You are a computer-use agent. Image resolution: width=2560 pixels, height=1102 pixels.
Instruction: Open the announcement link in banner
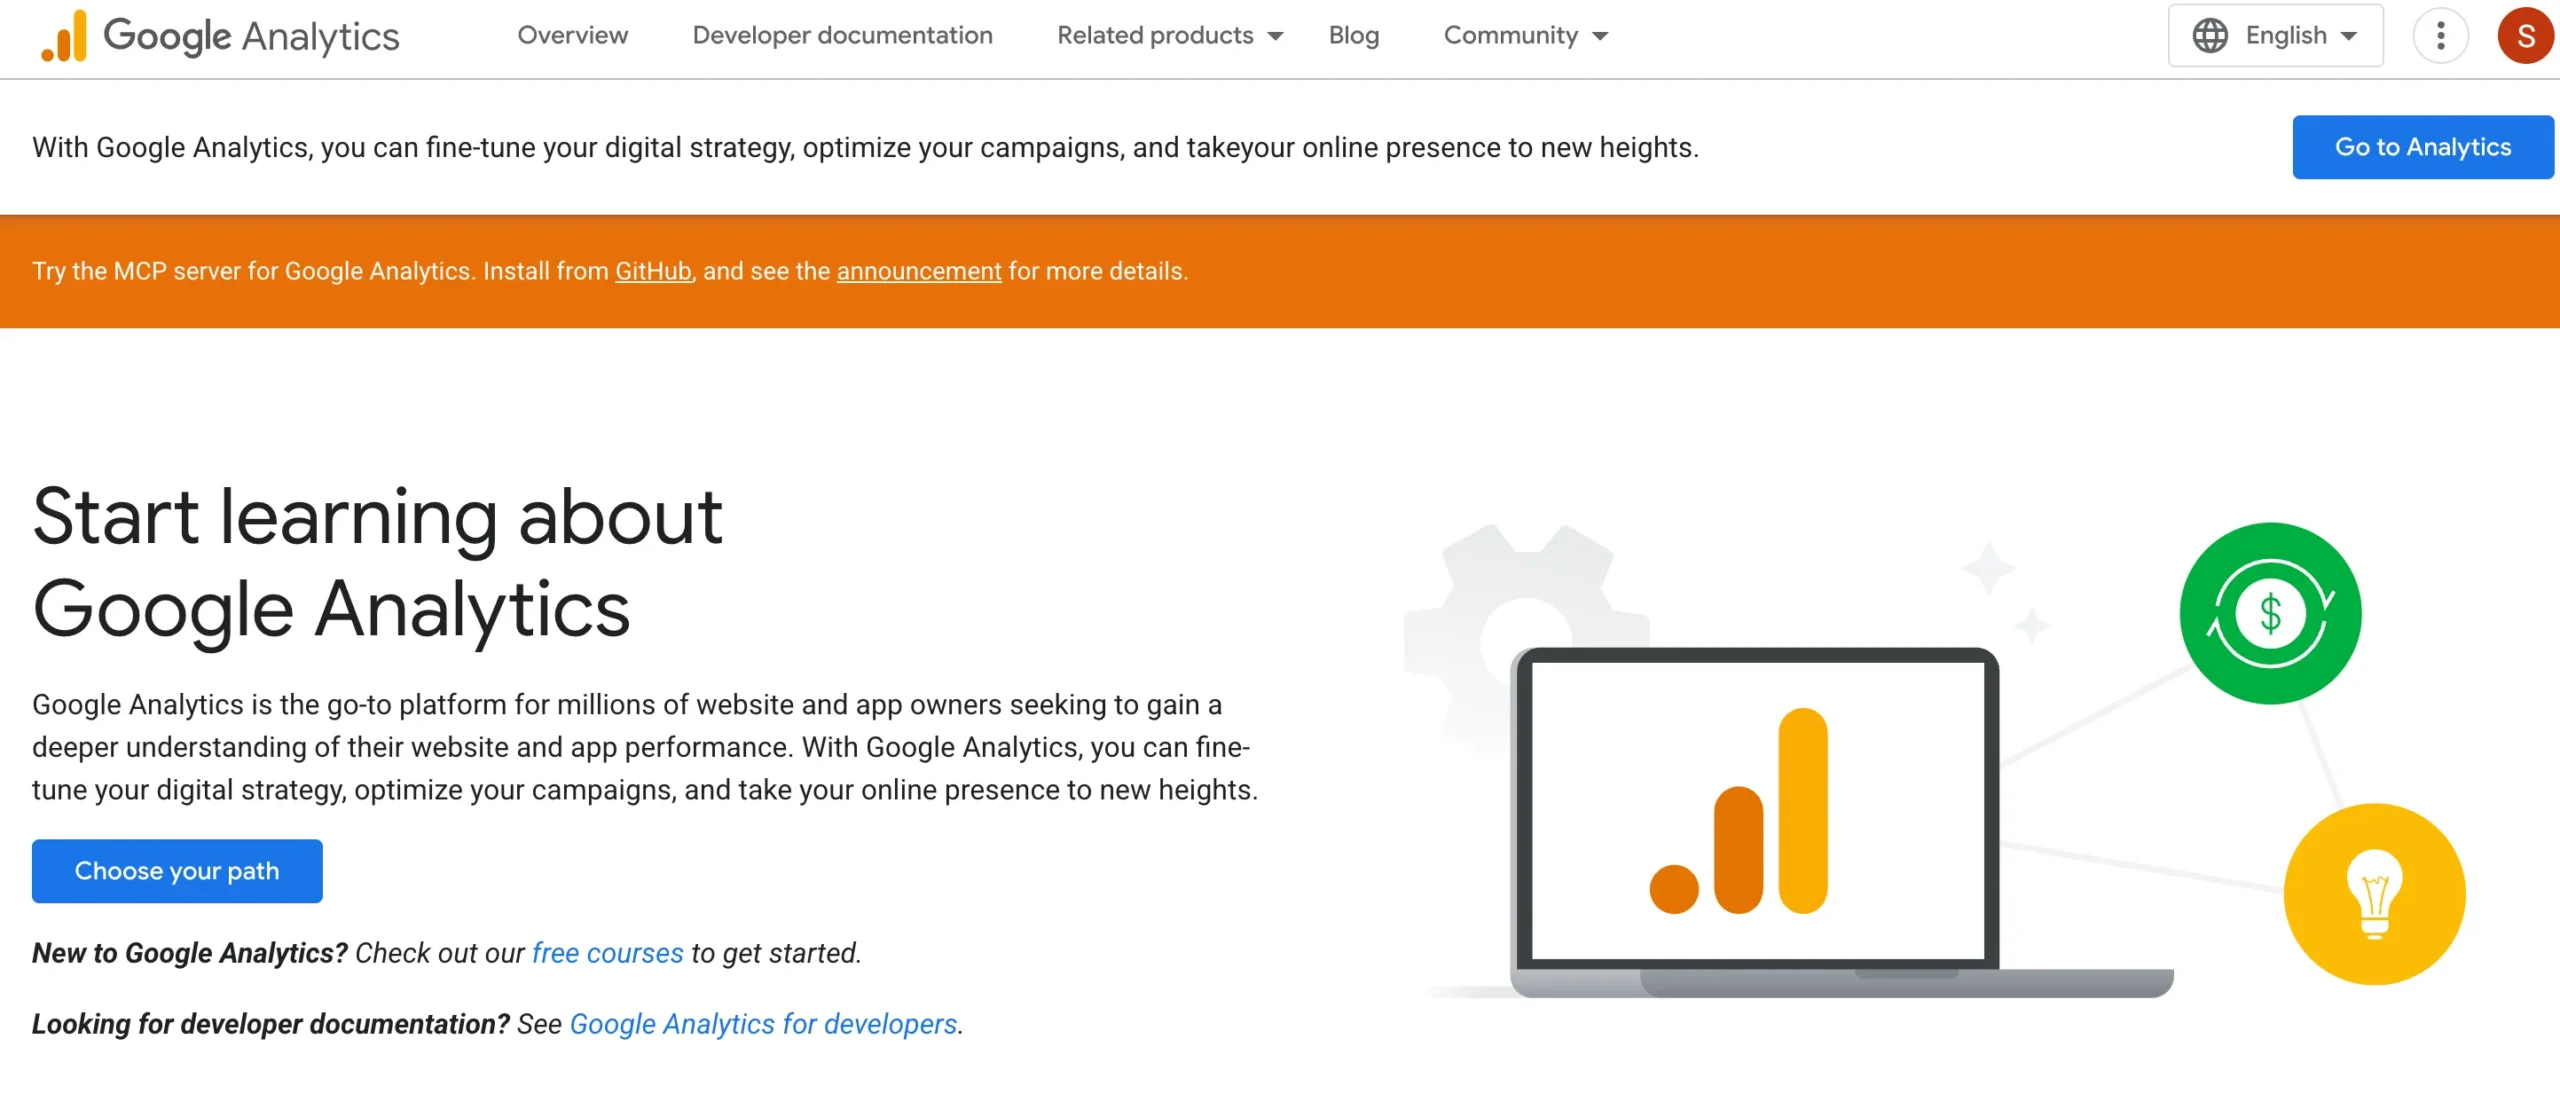[x=918, y=271]
